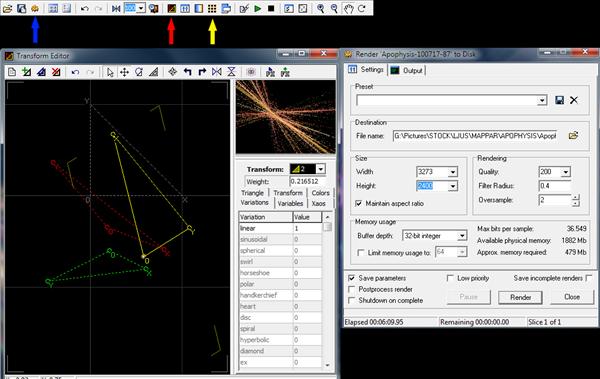
Task: Choose the Rotate triangle tool in editor
Action: 139,72
